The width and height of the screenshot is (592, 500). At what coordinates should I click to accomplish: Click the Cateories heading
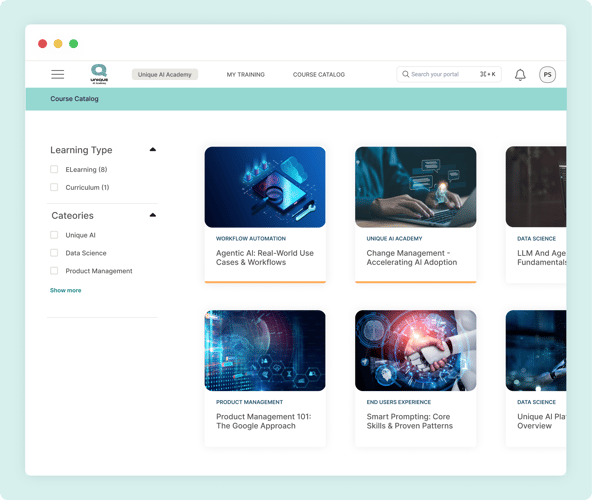click(72, 216)
